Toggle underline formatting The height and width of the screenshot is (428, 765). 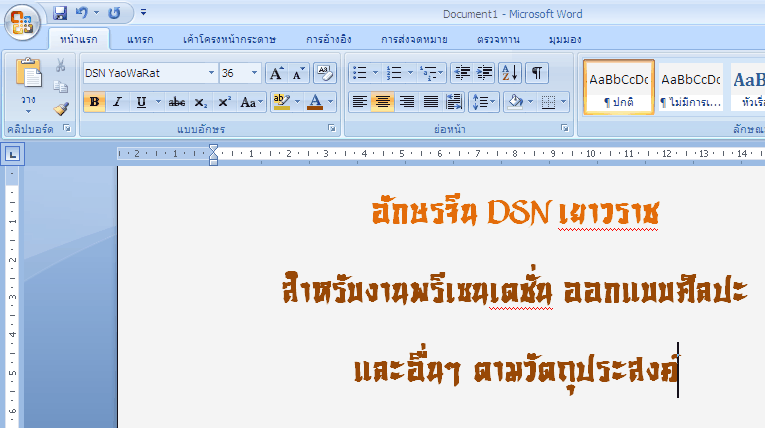[x=141, y=102]
